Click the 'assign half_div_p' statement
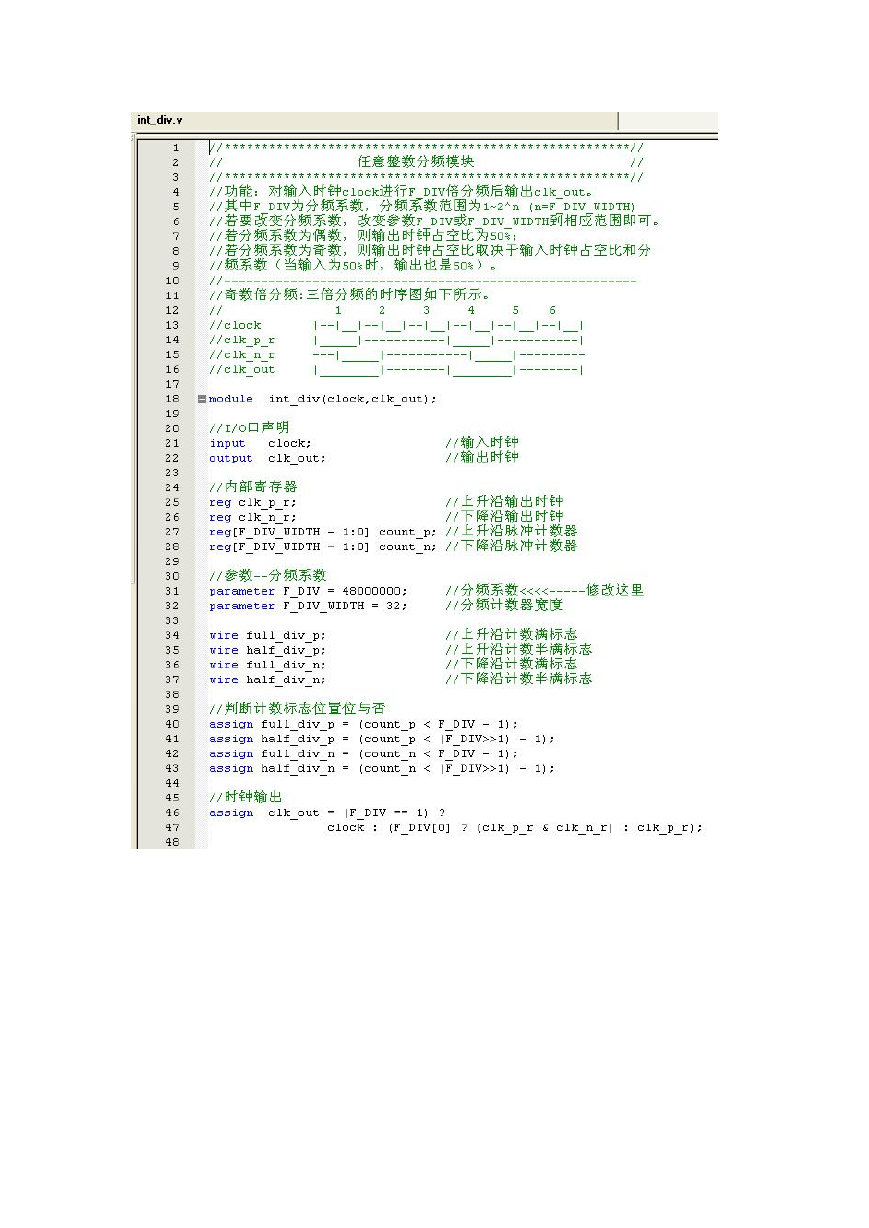Viewport: 869px width, 1228px height. 382,738
